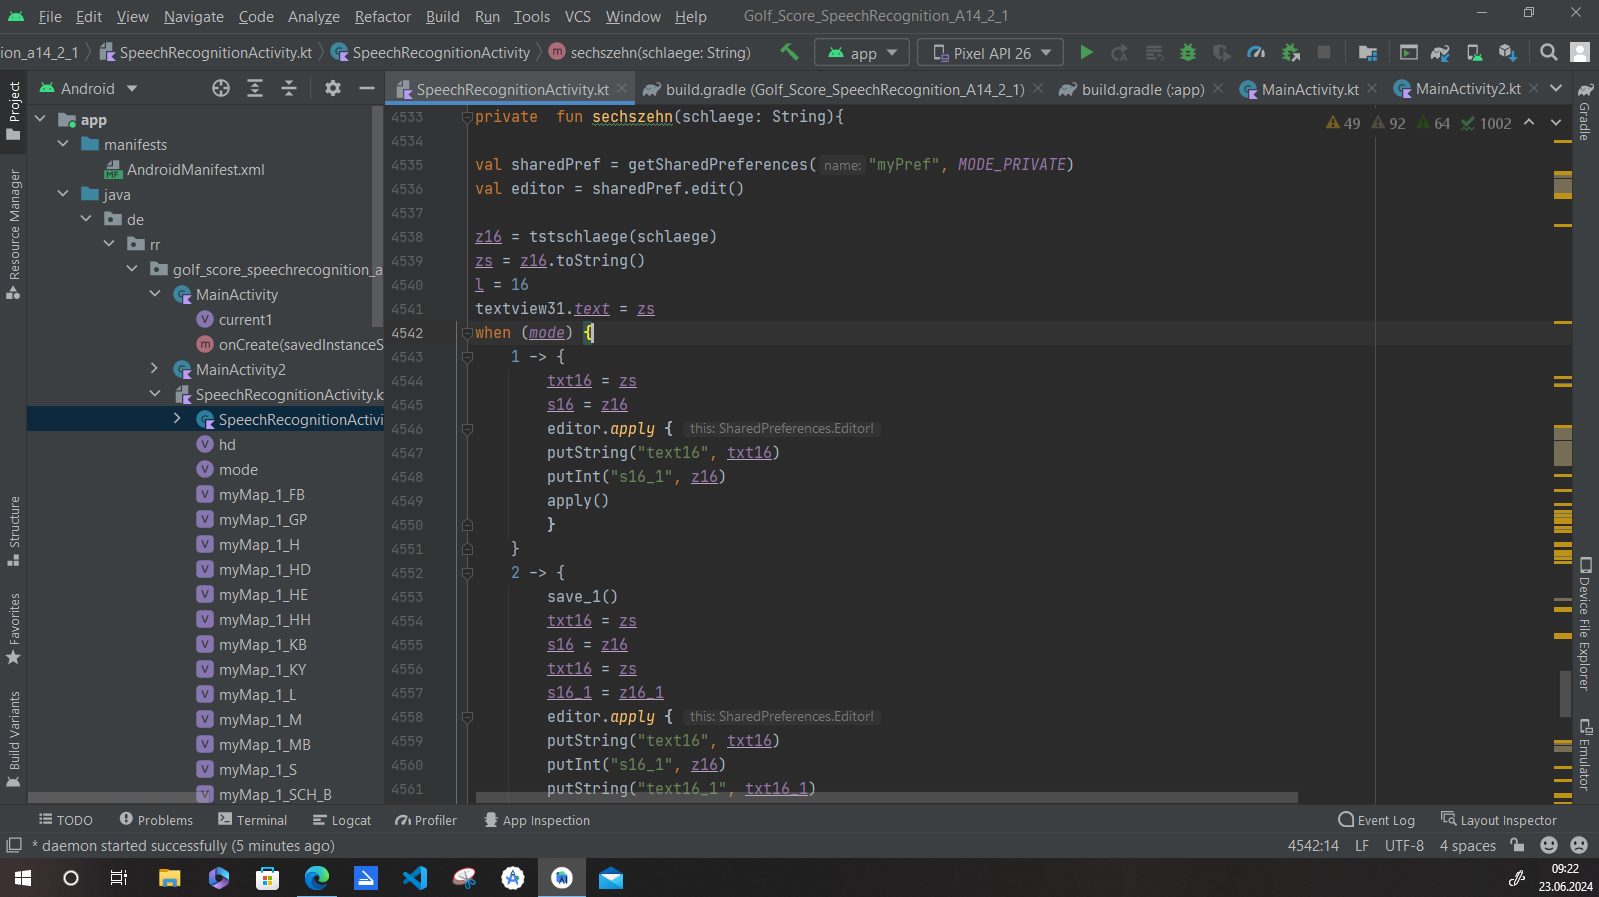Image resolution: width=1599 pixels, height=897 pixels.
Task: Toggle the Project tool window
Action: pyautogui.click(x=14, y=110)
